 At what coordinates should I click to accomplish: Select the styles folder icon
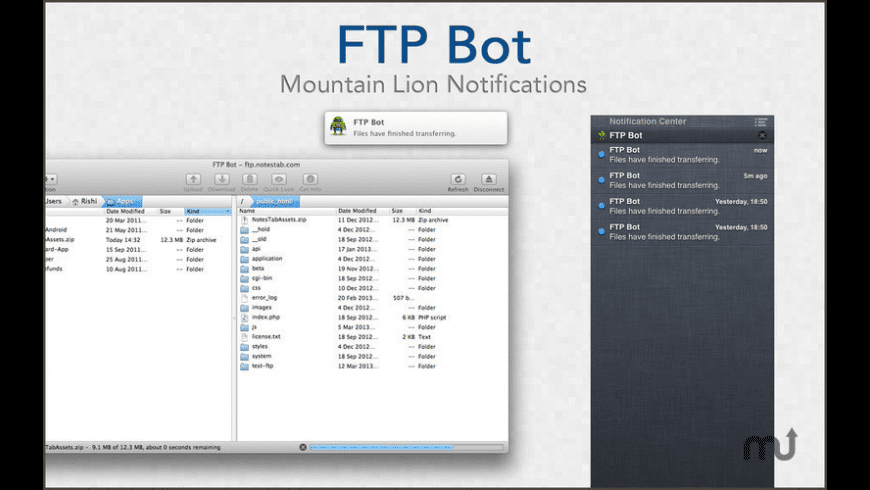pos(244,347)
